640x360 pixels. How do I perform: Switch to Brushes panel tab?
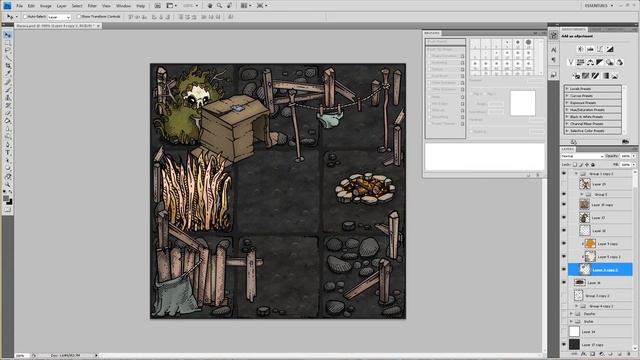(432, 33)
